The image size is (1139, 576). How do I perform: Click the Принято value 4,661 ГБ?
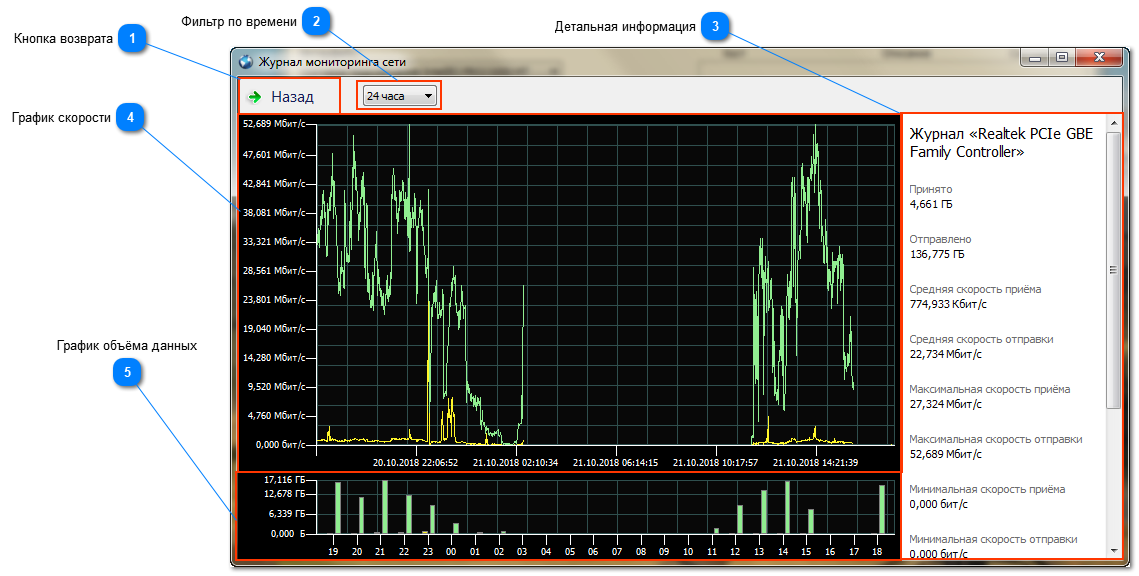click(x=931, y=204)
